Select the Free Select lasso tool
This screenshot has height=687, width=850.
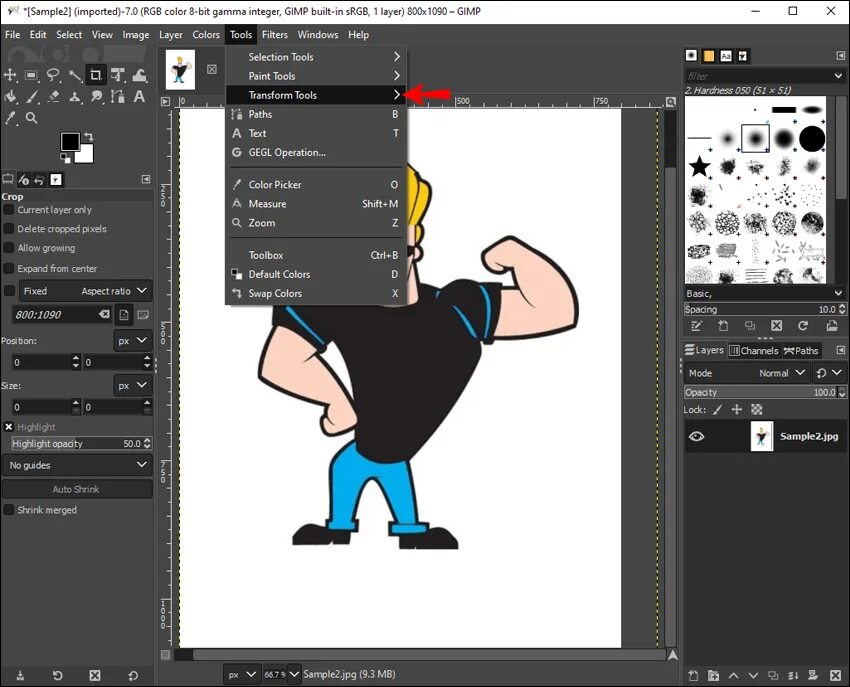point(53,75)
